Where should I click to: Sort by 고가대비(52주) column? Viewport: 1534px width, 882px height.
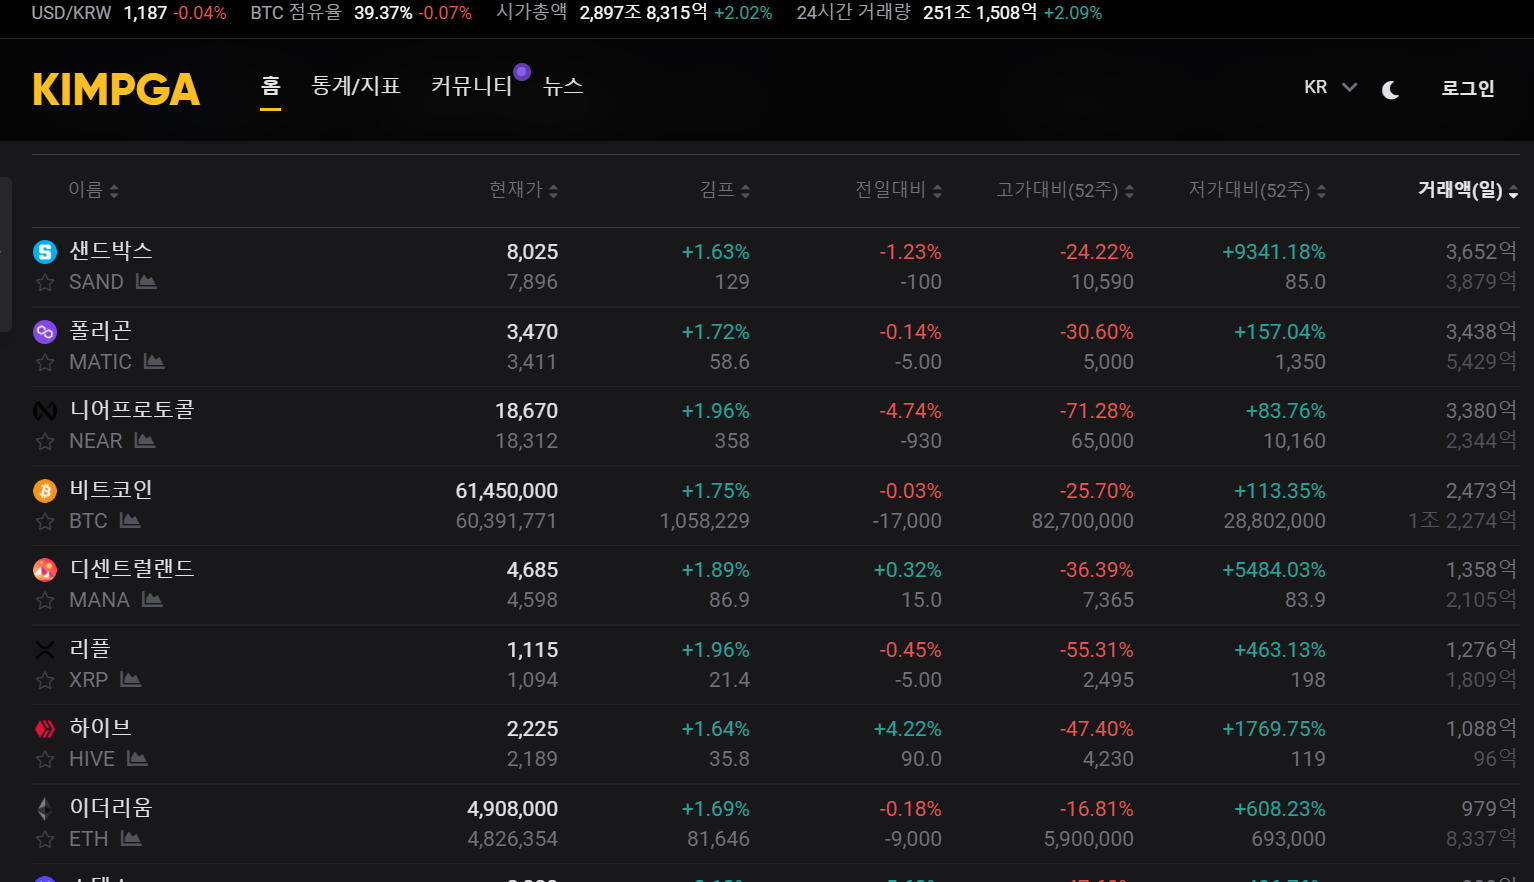point(1065,190)
